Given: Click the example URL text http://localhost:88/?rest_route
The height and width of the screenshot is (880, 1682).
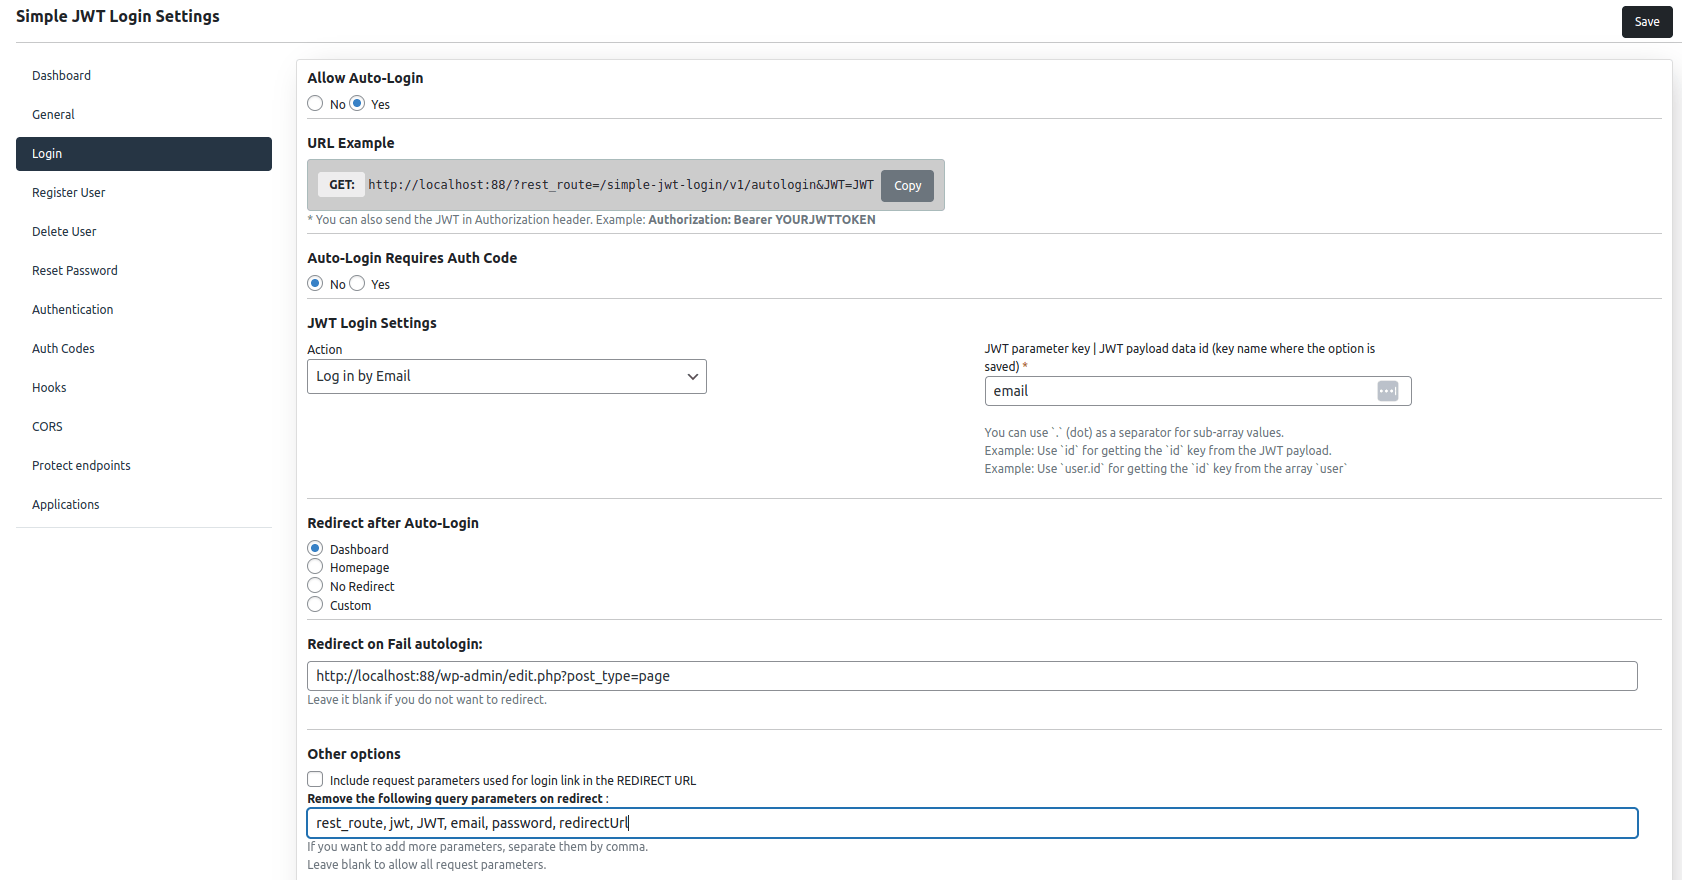Looking at the screenshot, I should pyautogui.click(x=620, y=185).
